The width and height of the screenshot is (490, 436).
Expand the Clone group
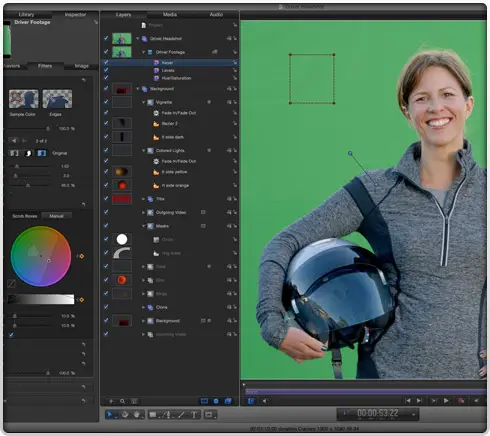click(x=143, y=307)
